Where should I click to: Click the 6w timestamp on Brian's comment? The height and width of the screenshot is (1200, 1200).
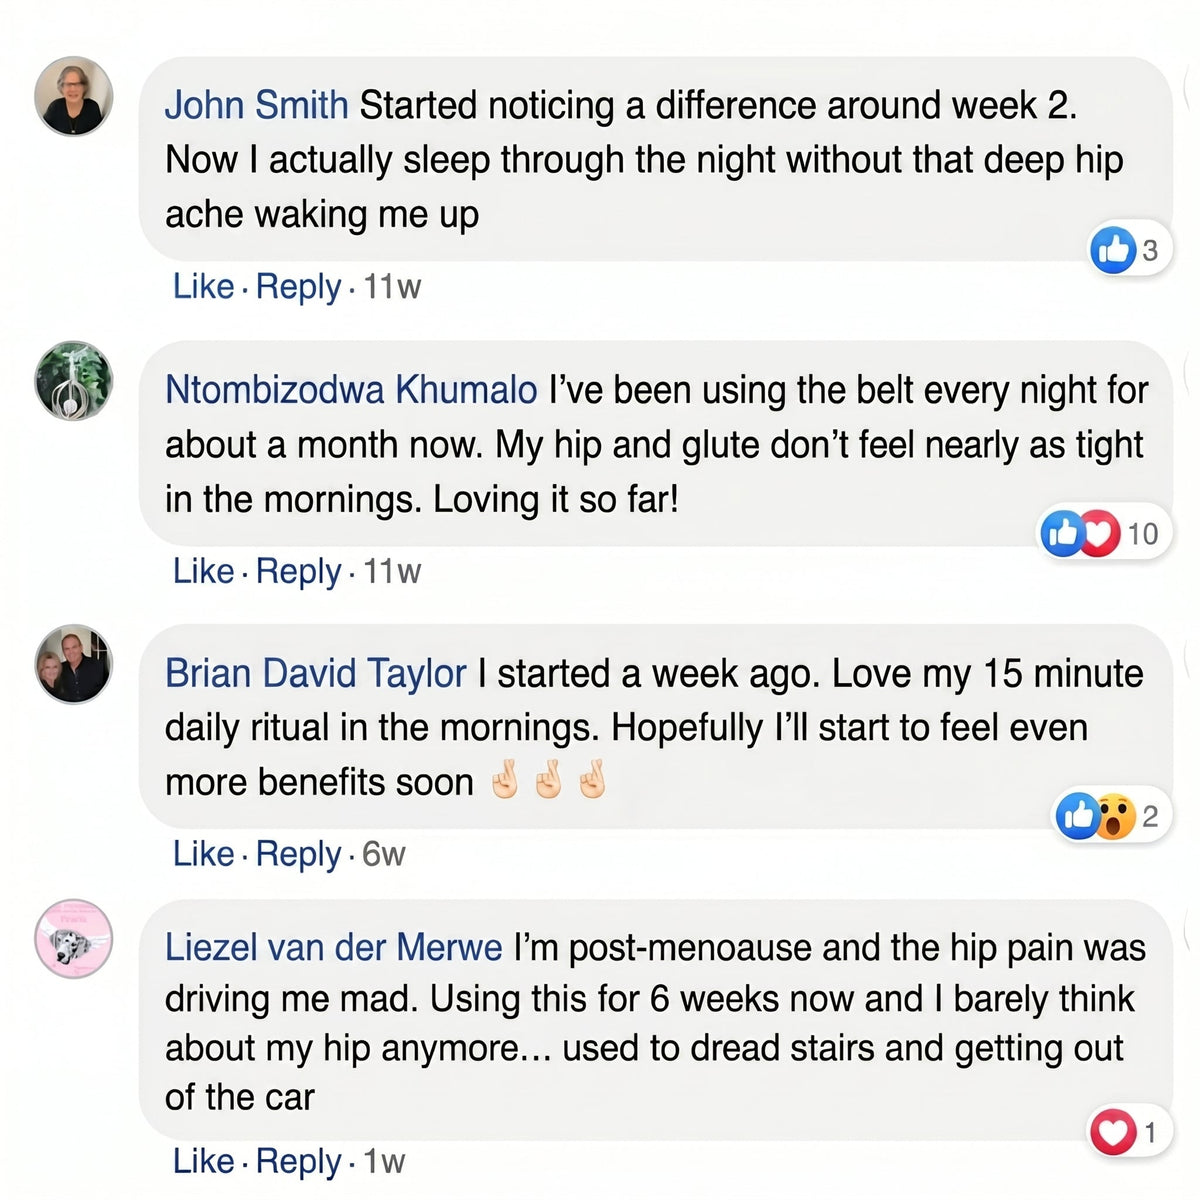pyautogui.click(x=383, y=854)
